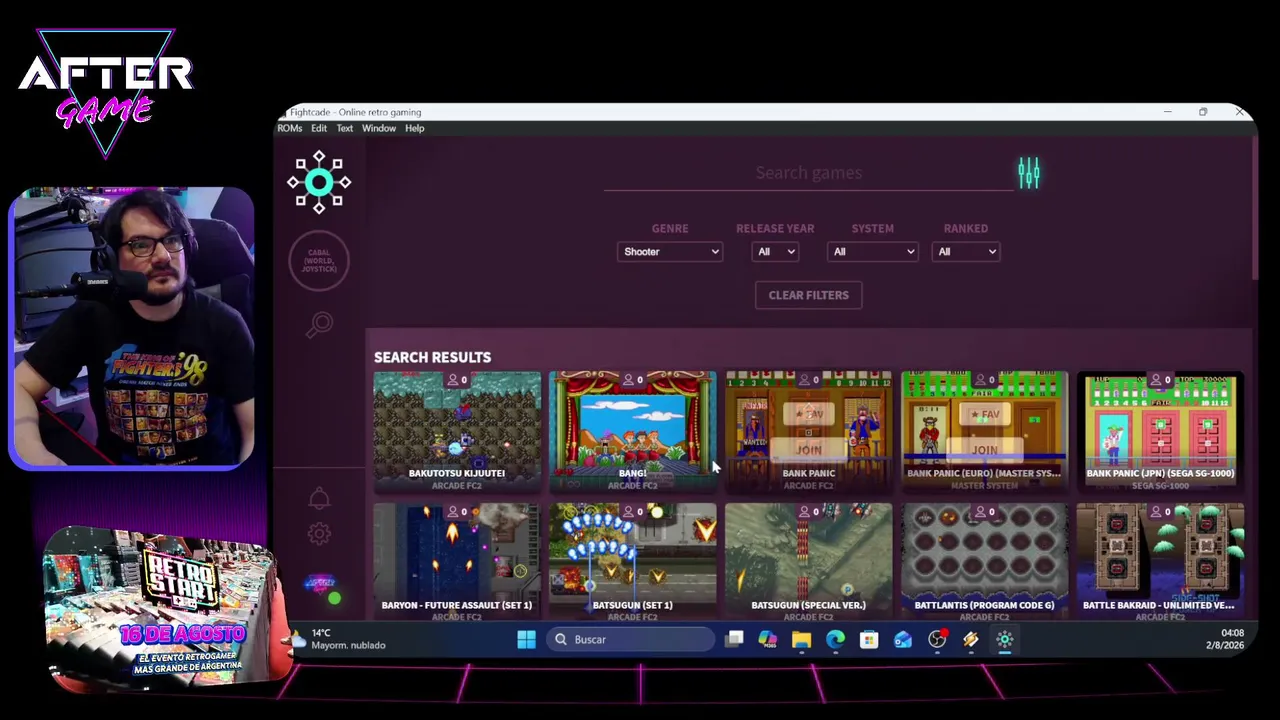Open the Windows Start menu
The height and width of the screenshot is (720, 1280).
(526, 640)
